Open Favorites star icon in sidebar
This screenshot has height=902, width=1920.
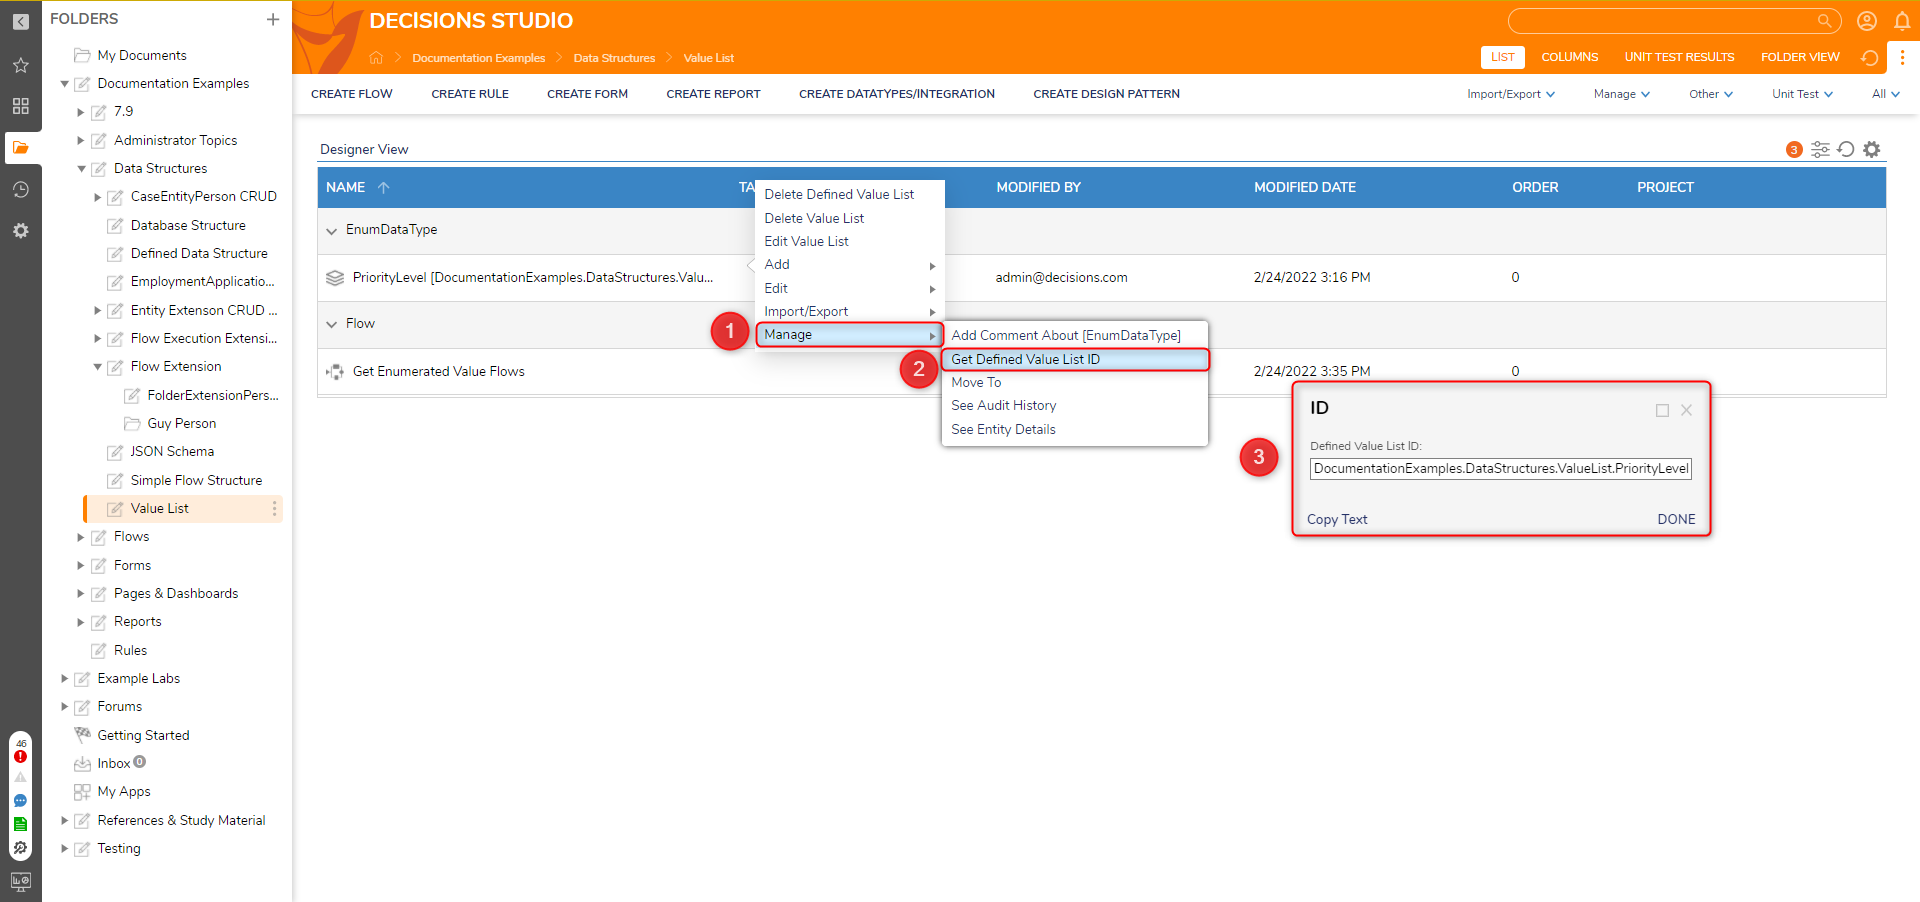click(x=20, y=65)
